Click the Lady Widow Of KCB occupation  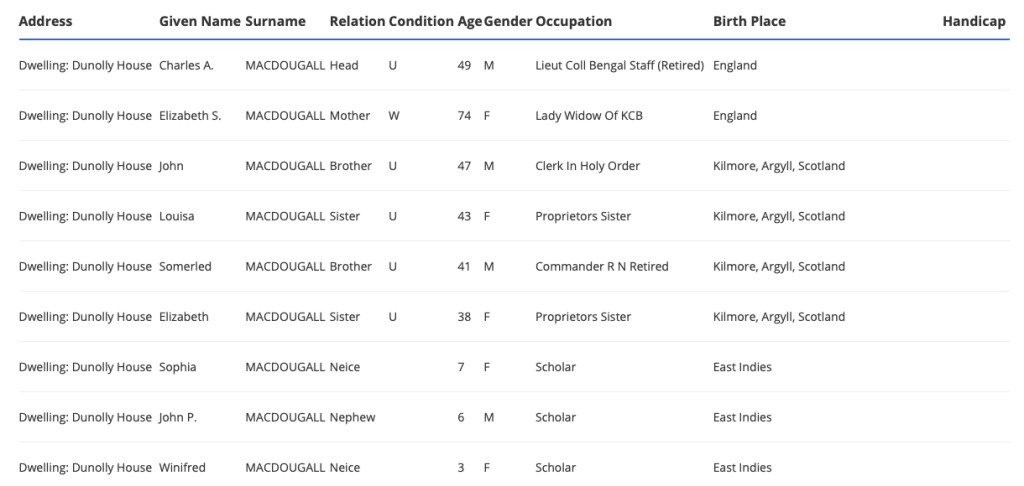[x=588, y=116]
